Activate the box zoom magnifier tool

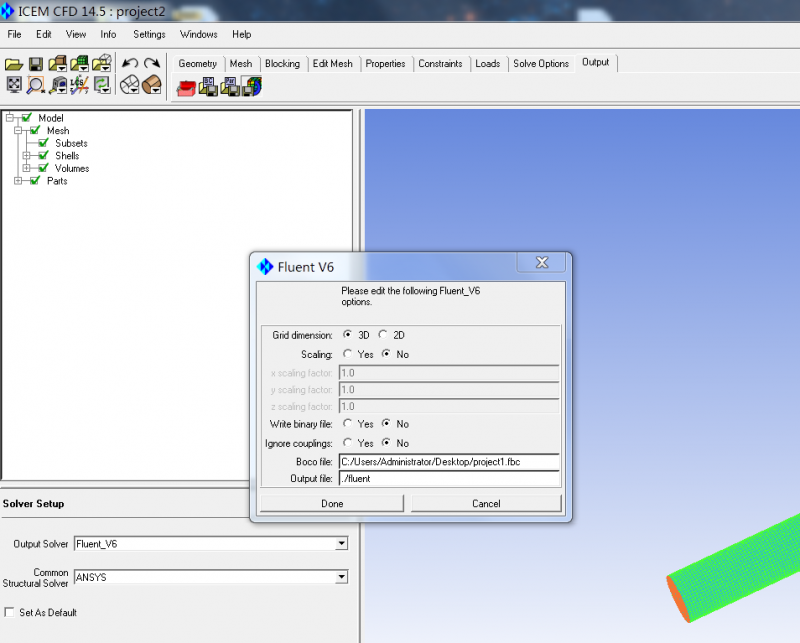pyautogui.click(x=36, y=85)
